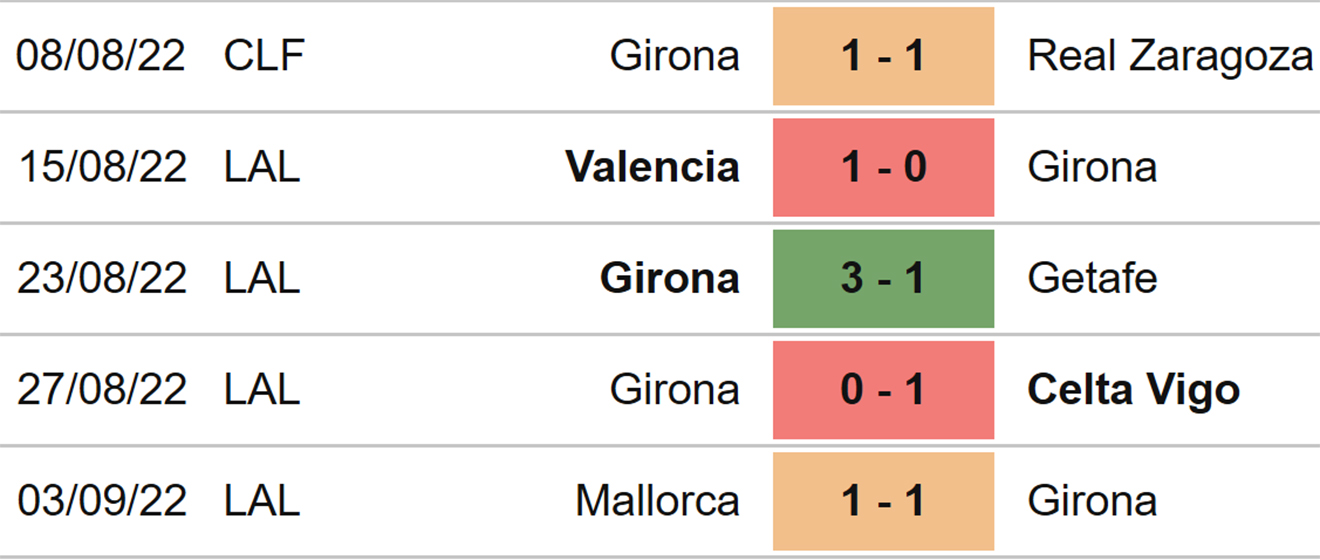The width and height of the screenshot is (1320, 560).
Task: Click the Real Zaragoza team name
Action: click(x=1170, y=56)
